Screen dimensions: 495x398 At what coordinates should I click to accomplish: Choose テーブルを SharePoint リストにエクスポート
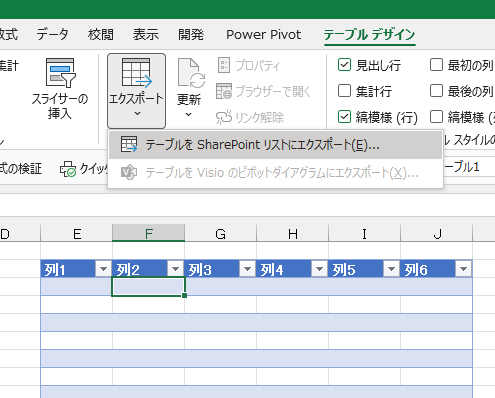275,145
